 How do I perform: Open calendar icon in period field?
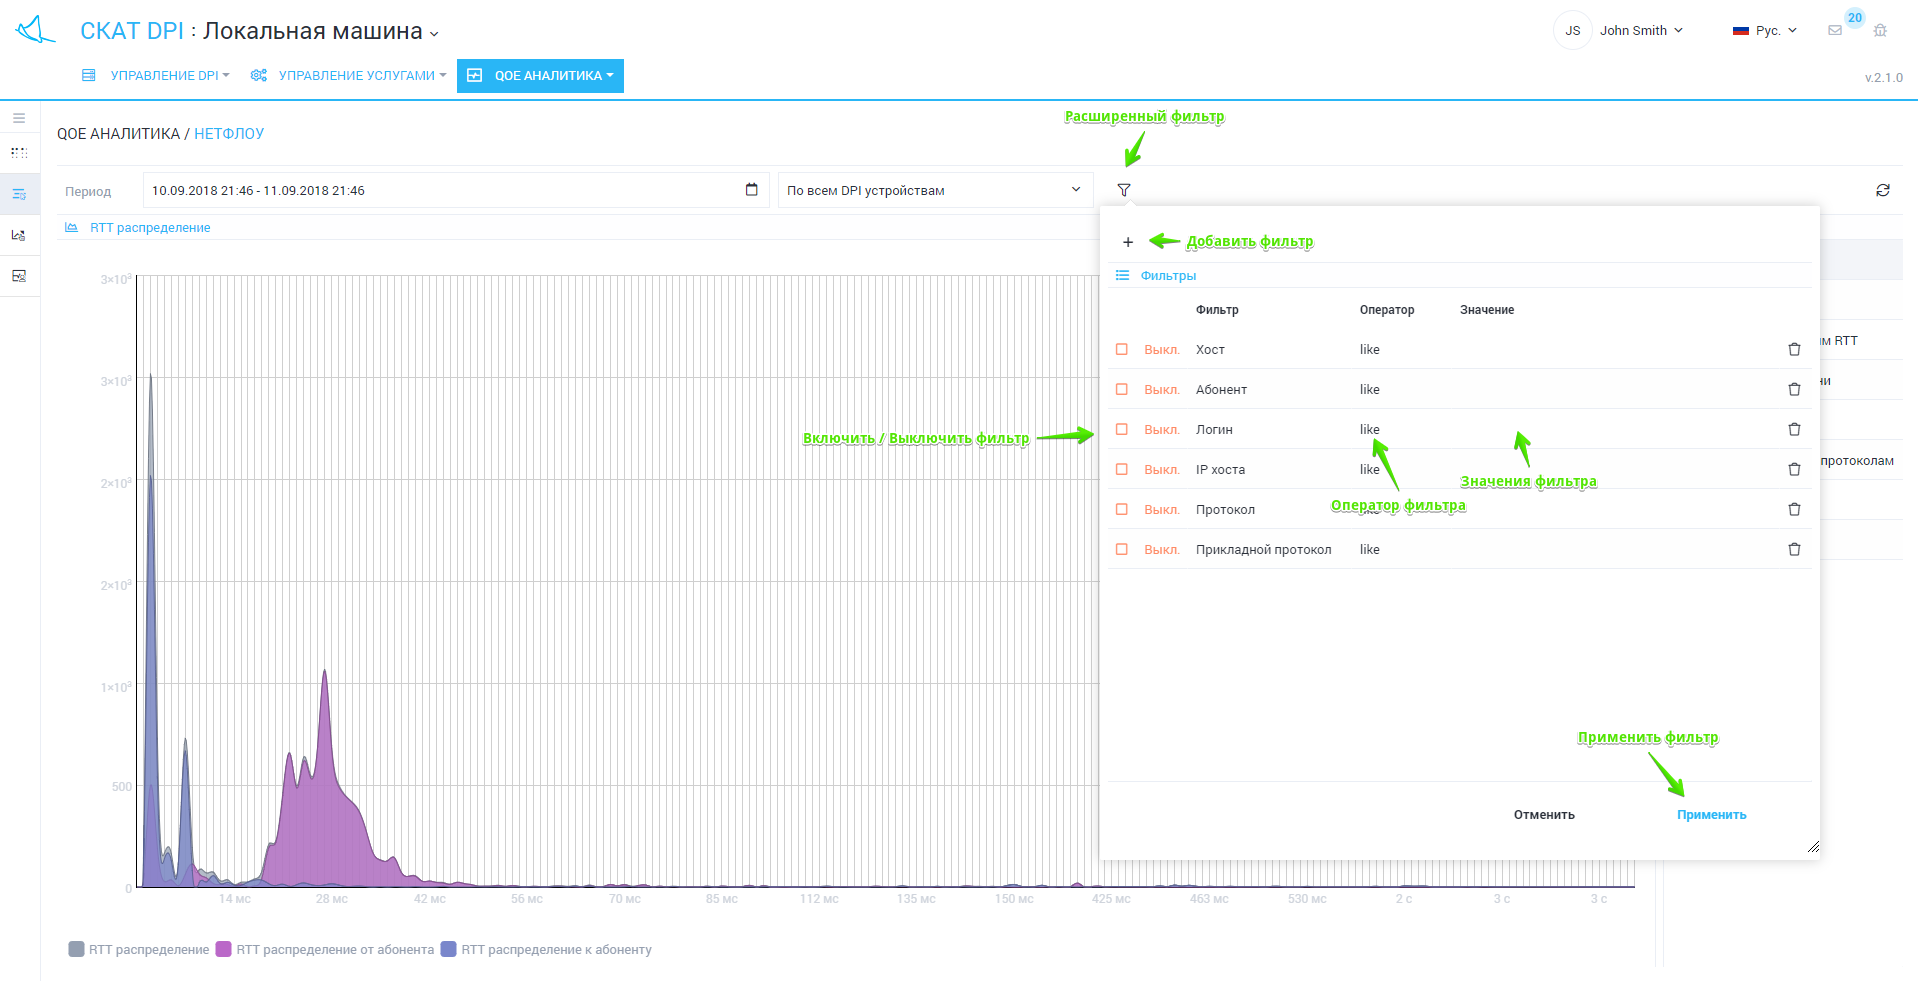(752, 190)
